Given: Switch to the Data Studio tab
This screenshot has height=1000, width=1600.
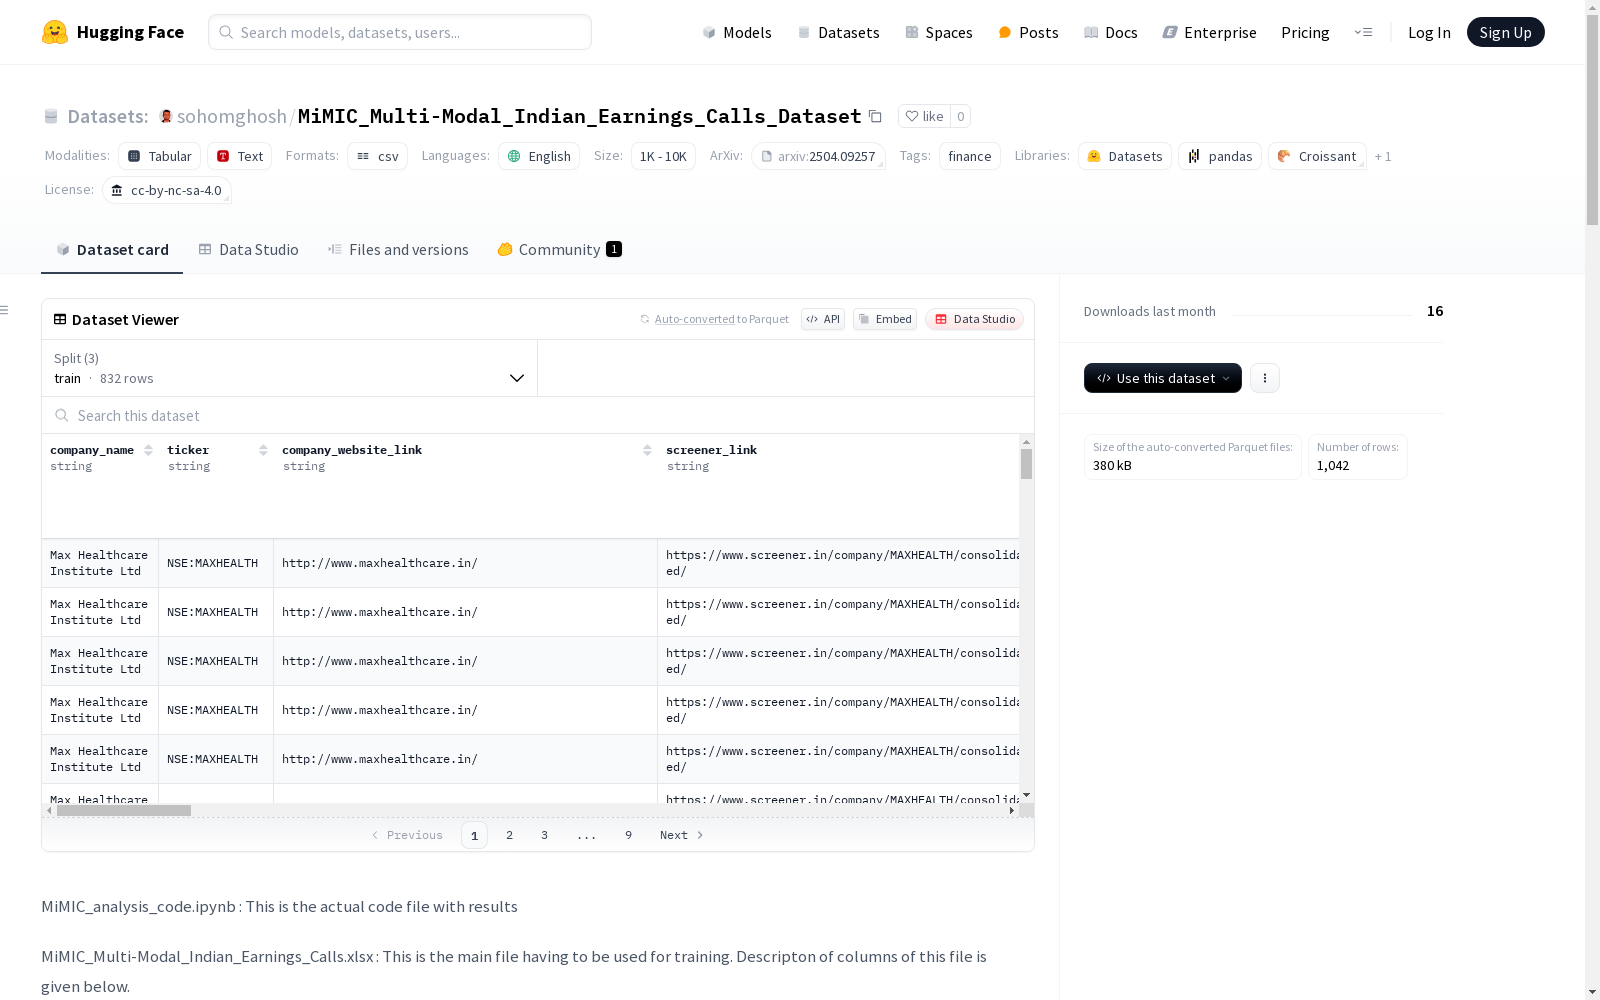Looking at the screenshot, I should pos(248,250).
